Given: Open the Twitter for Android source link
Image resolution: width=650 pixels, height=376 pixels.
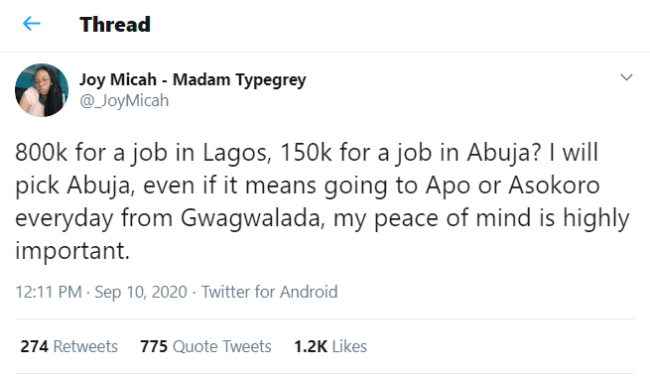Looking at the screenshot, I should point(270,292).
